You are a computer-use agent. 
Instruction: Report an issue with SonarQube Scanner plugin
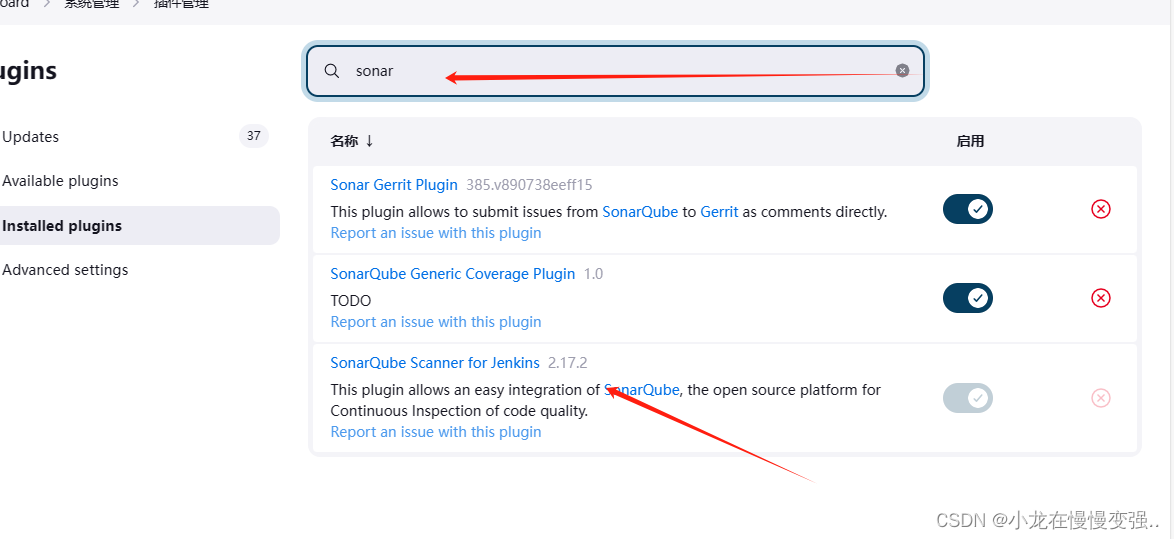click(x=436, y=432)
